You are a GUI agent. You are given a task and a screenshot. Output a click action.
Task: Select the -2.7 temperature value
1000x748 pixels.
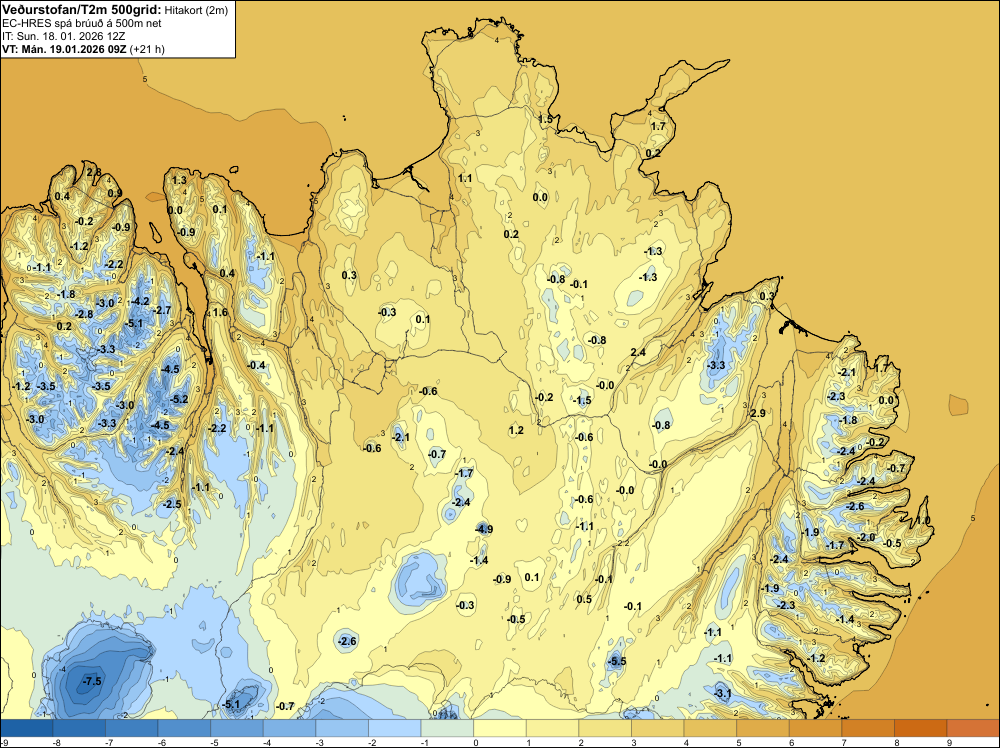[162, 310]
